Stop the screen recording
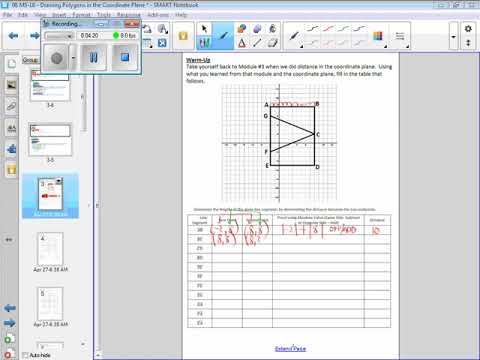The image size is (480, 360). (x=125, y=58)
